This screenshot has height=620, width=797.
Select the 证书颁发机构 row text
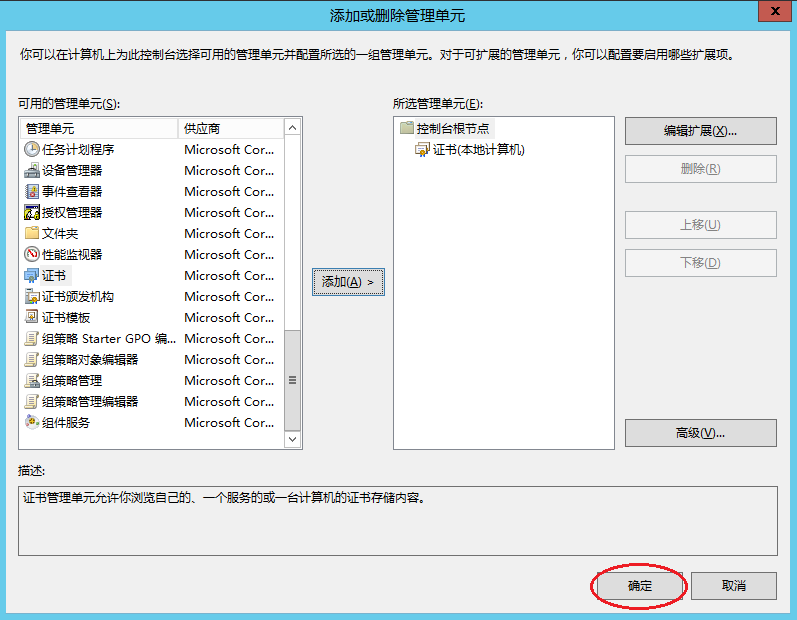78,296
